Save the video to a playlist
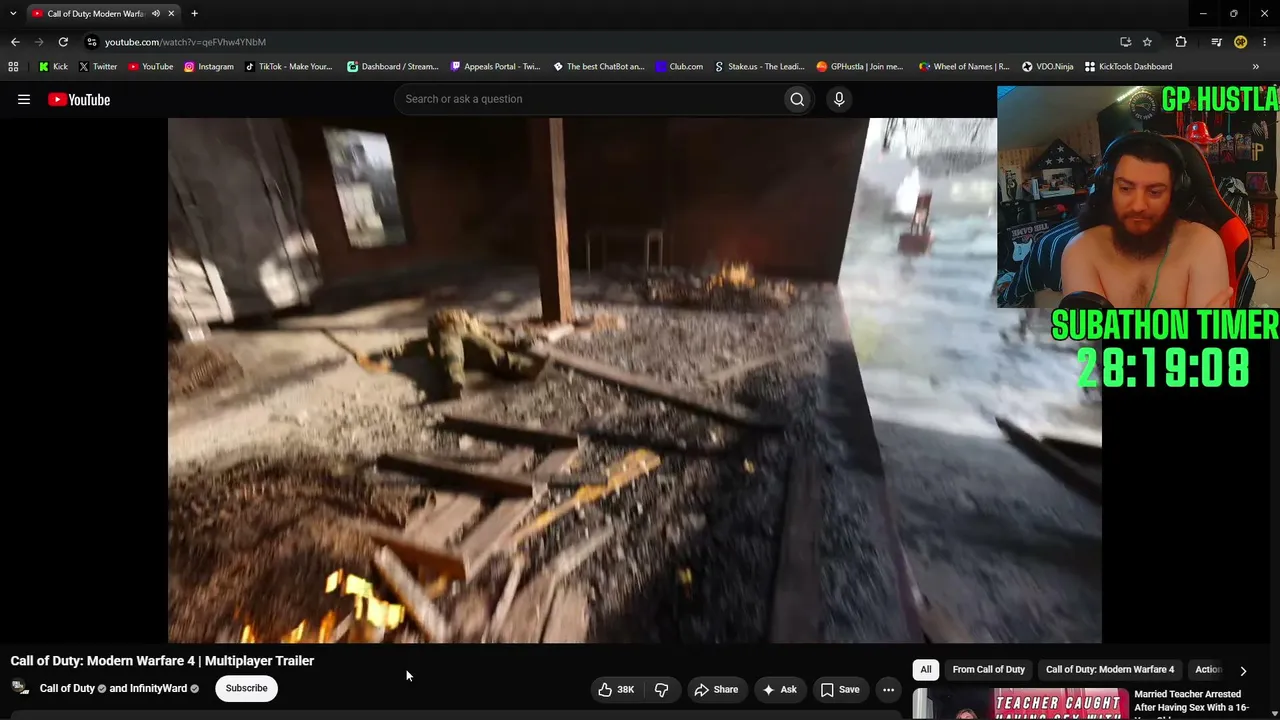 coord(840,689)
